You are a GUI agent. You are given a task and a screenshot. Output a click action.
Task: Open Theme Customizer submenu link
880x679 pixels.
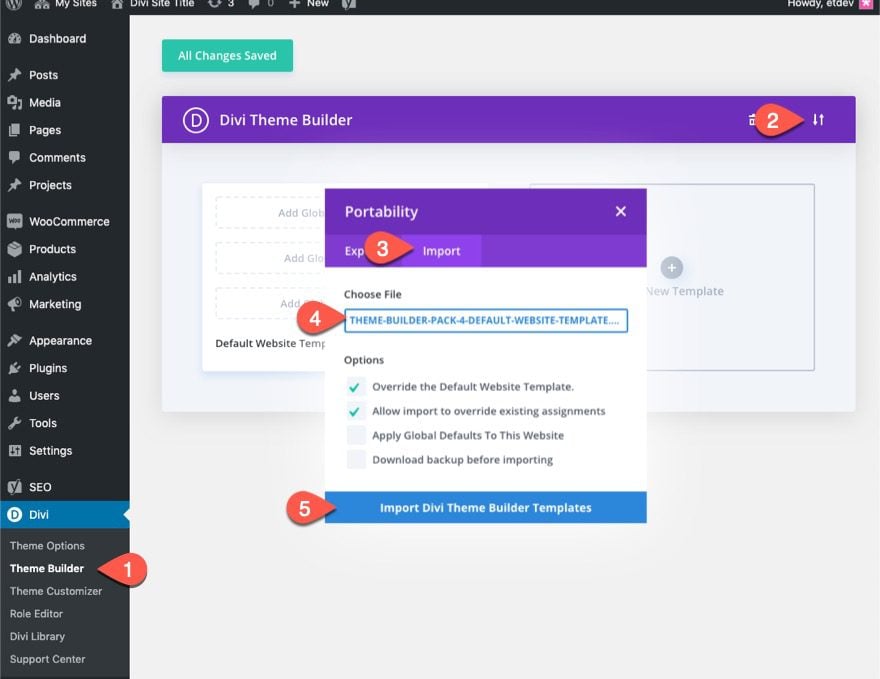[56, 591]
